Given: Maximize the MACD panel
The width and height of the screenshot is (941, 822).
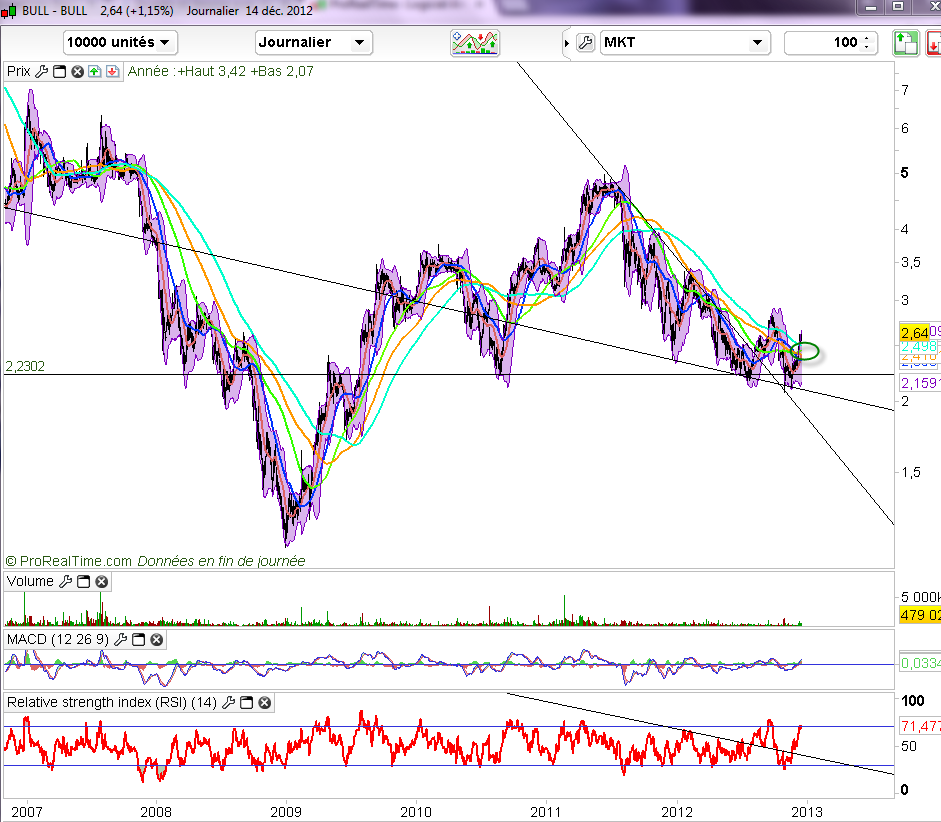Looking at the screenshot, I should (x=138, y=639).
